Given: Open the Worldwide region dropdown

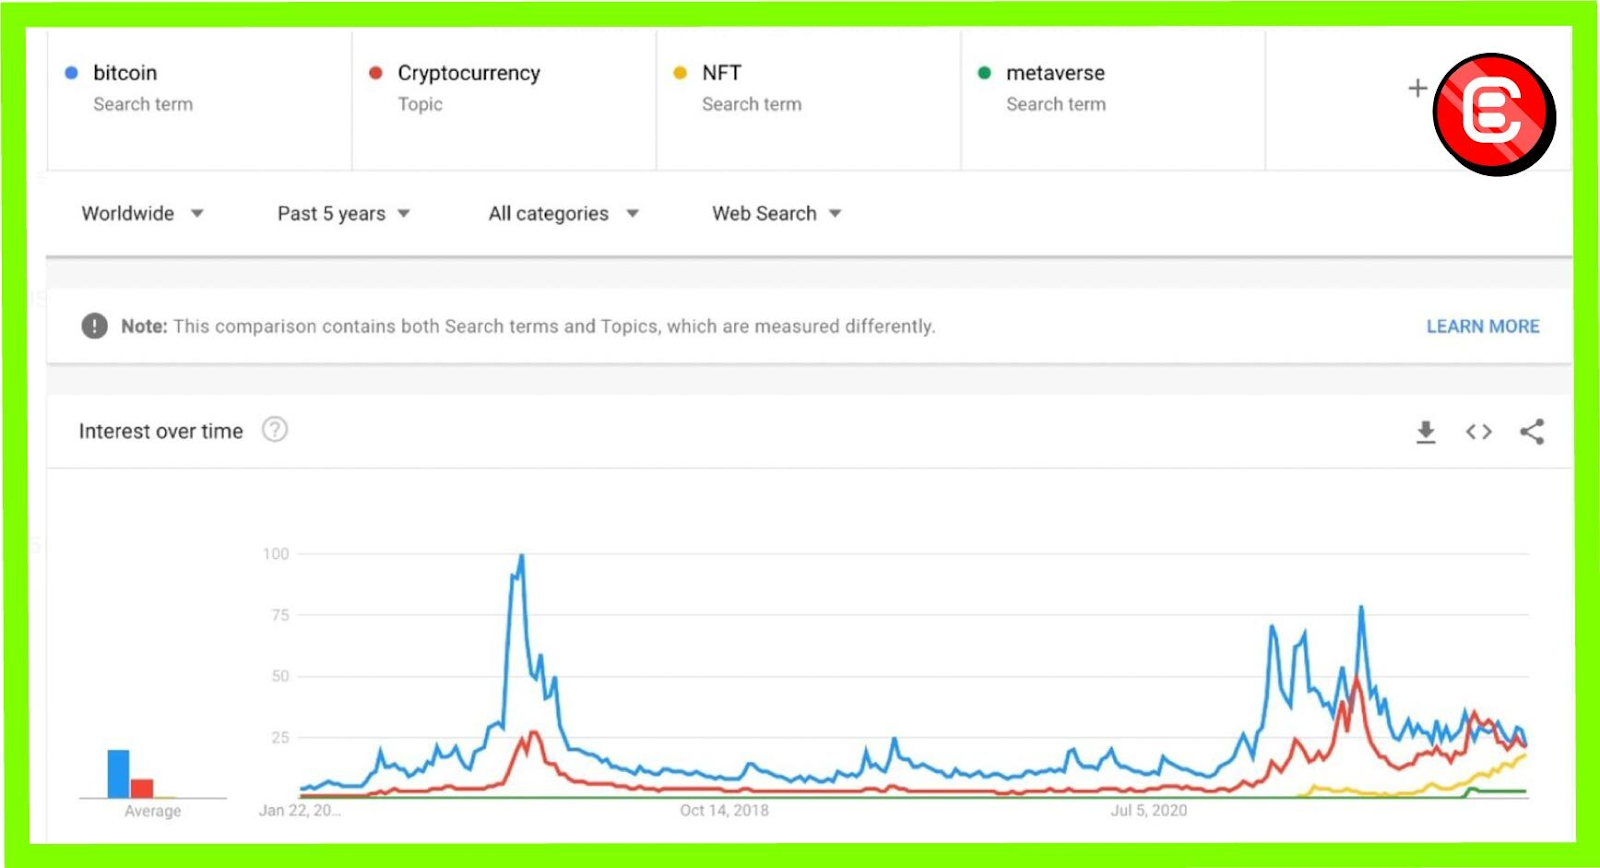Looking at the screenshot, I should point(142,213).
